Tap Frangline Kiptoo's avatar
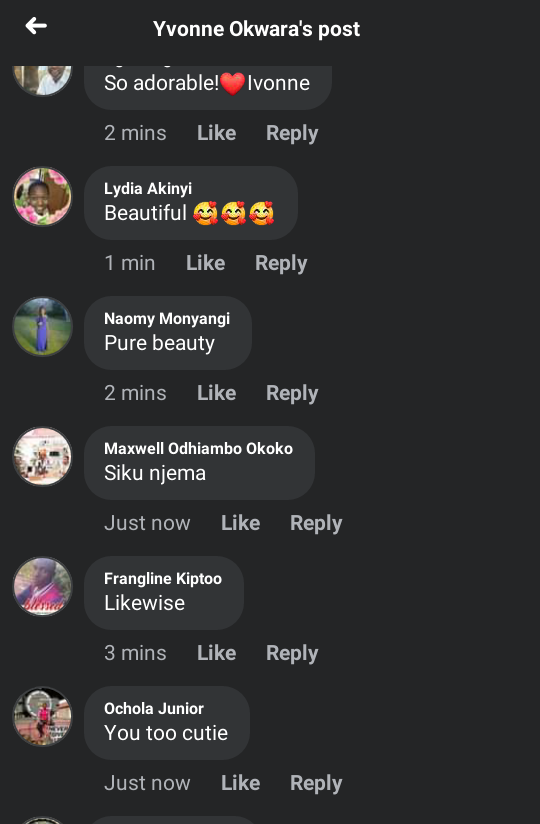Image resolution: width=540 pixels, height=824 pixels. coord(42,586)
